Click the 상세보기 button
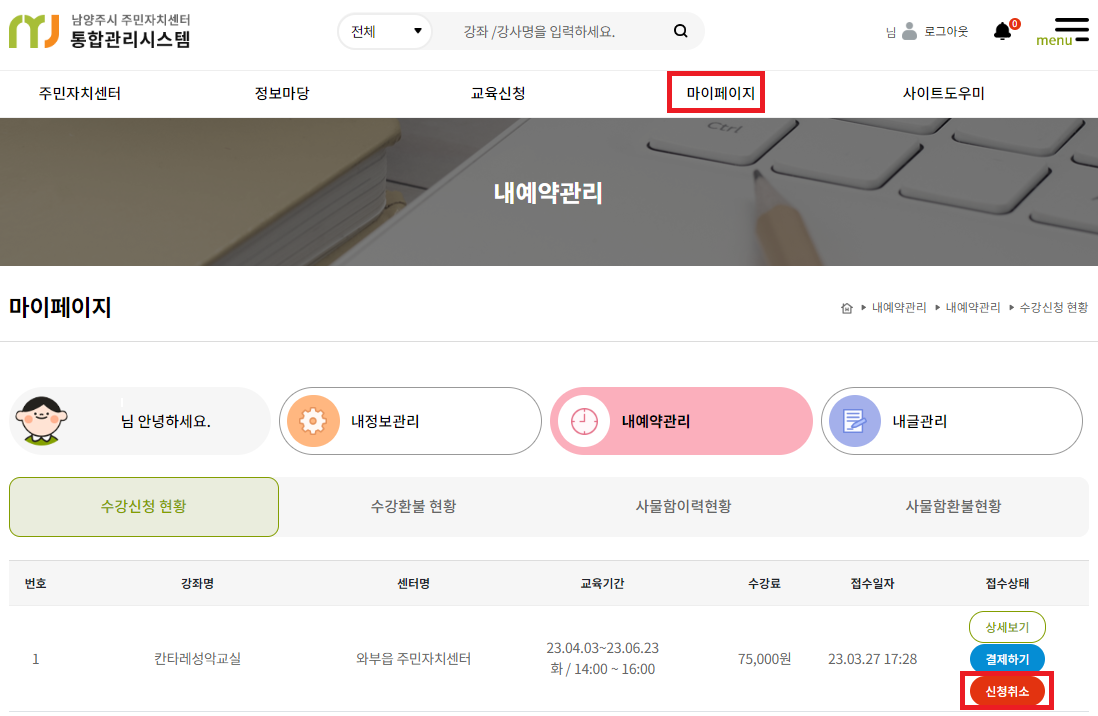This screenshot has width=1098, height=716. pos(1007,628)
